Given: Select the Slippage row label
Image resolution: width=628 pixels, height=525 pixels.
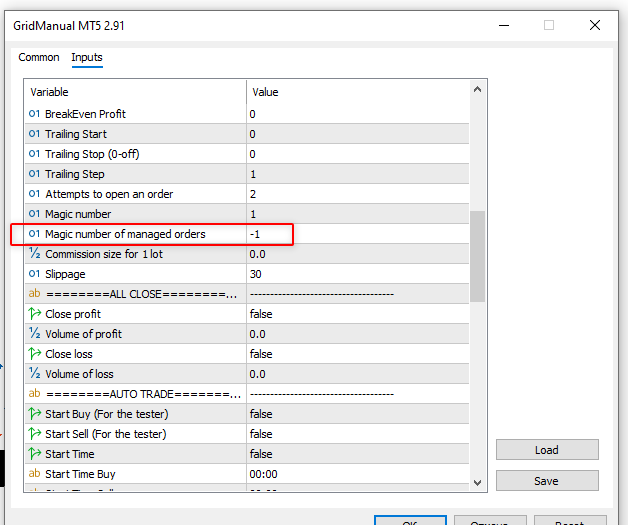Looking at the screenshot, I should [65, 274].
